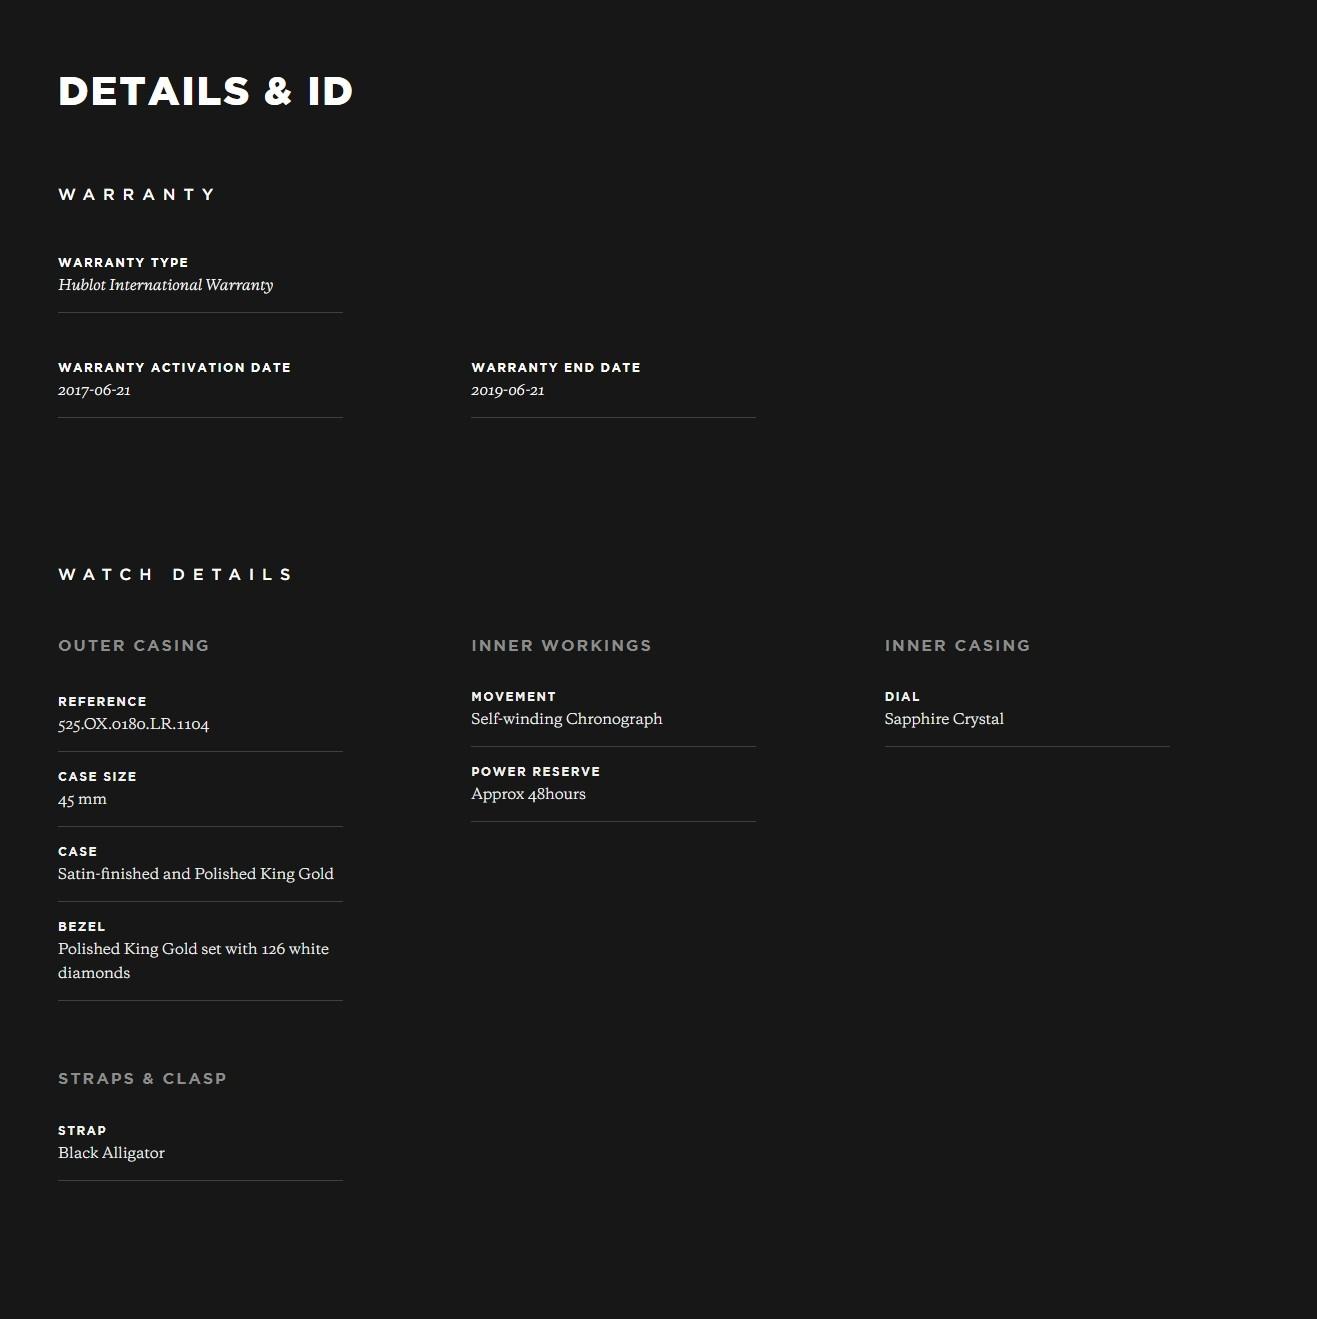The height and width of the screenshot is (1319, 1317).
Task: Click the WARRANTY TYPE label
Action: tap(123, 262)
